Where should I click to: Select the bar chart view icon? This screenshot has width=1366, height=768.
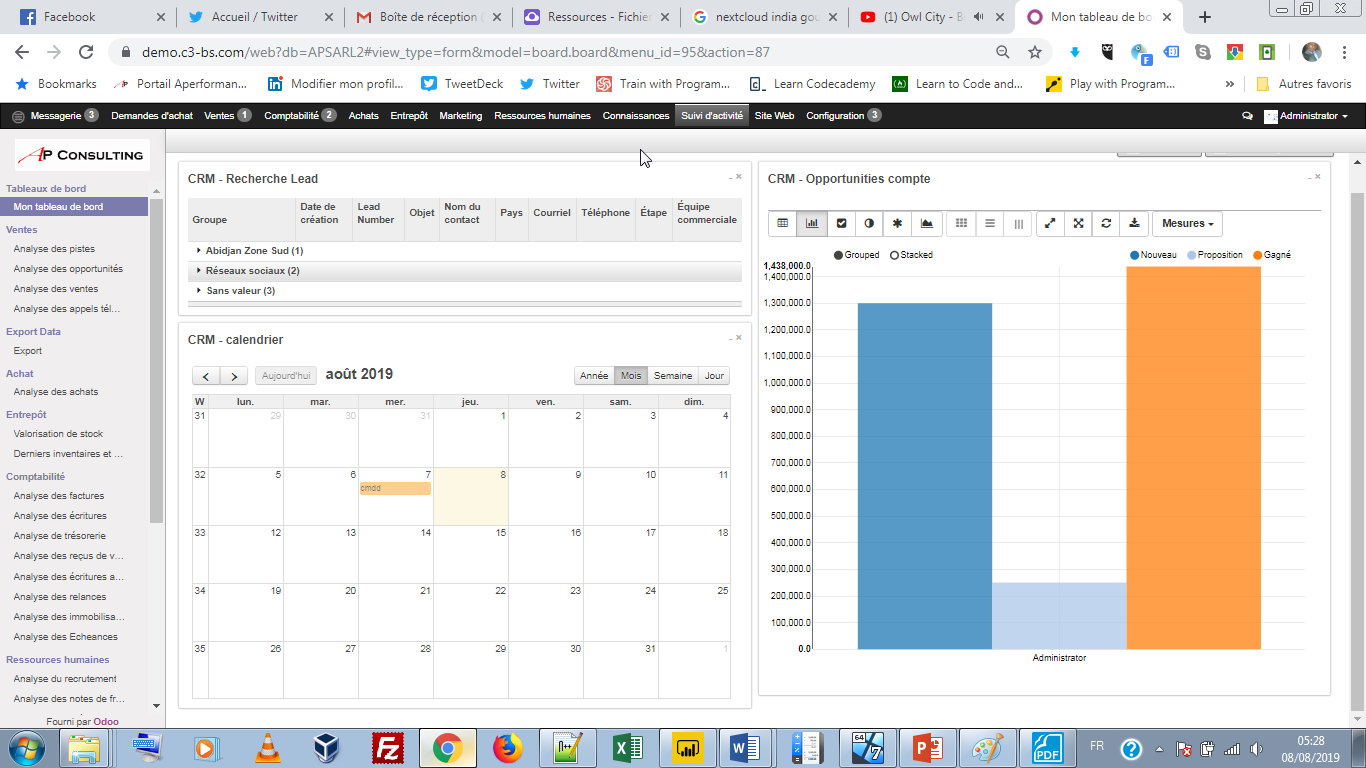point(812,224)
